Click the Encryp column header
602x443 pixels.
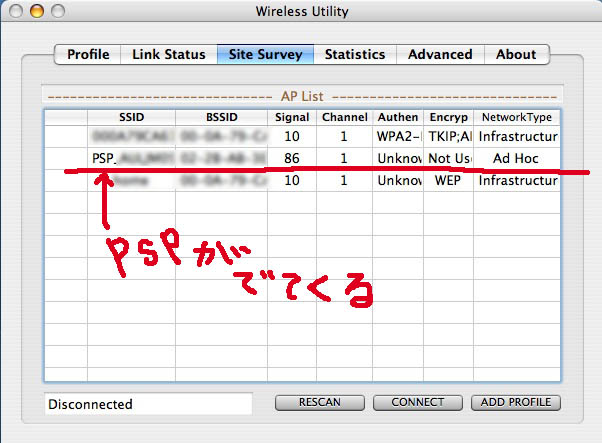point(446,117)
